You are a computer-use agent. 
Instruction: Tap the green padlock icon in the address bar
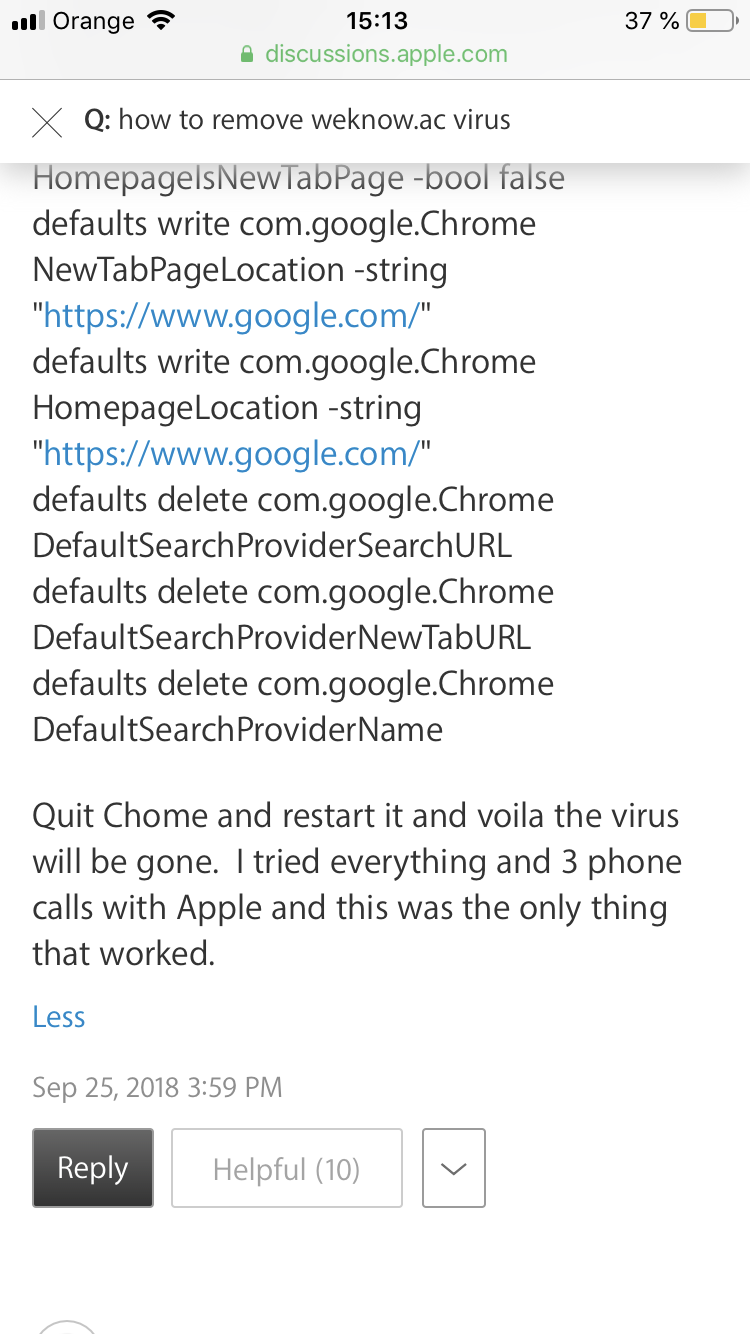tap(248, 55)
